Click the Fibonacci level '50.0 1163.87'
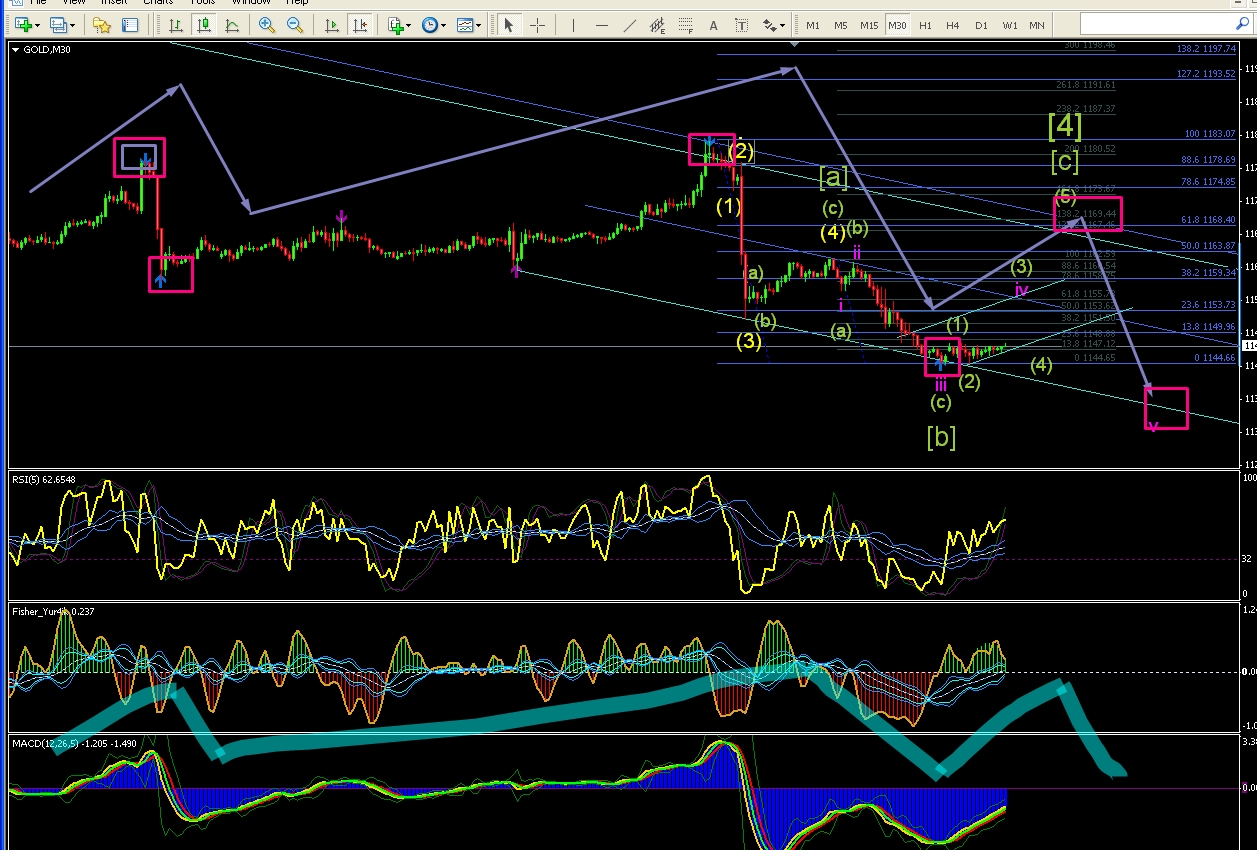The image size is (1257, 850). coord(1208,246)
